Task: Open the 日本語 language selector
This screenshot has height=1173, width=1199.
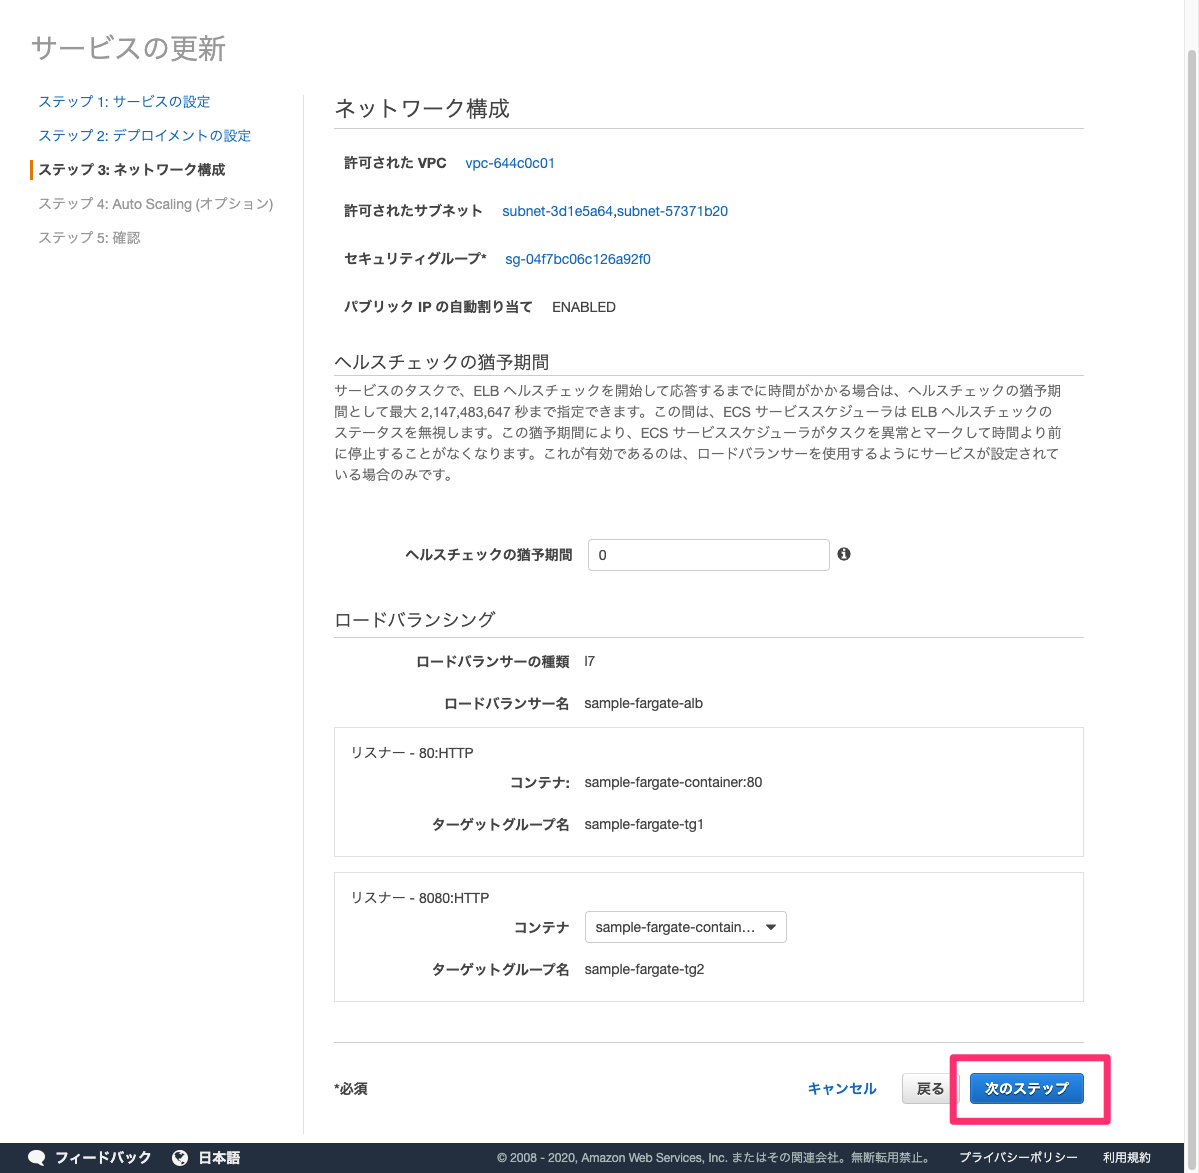Action: 219,1157
